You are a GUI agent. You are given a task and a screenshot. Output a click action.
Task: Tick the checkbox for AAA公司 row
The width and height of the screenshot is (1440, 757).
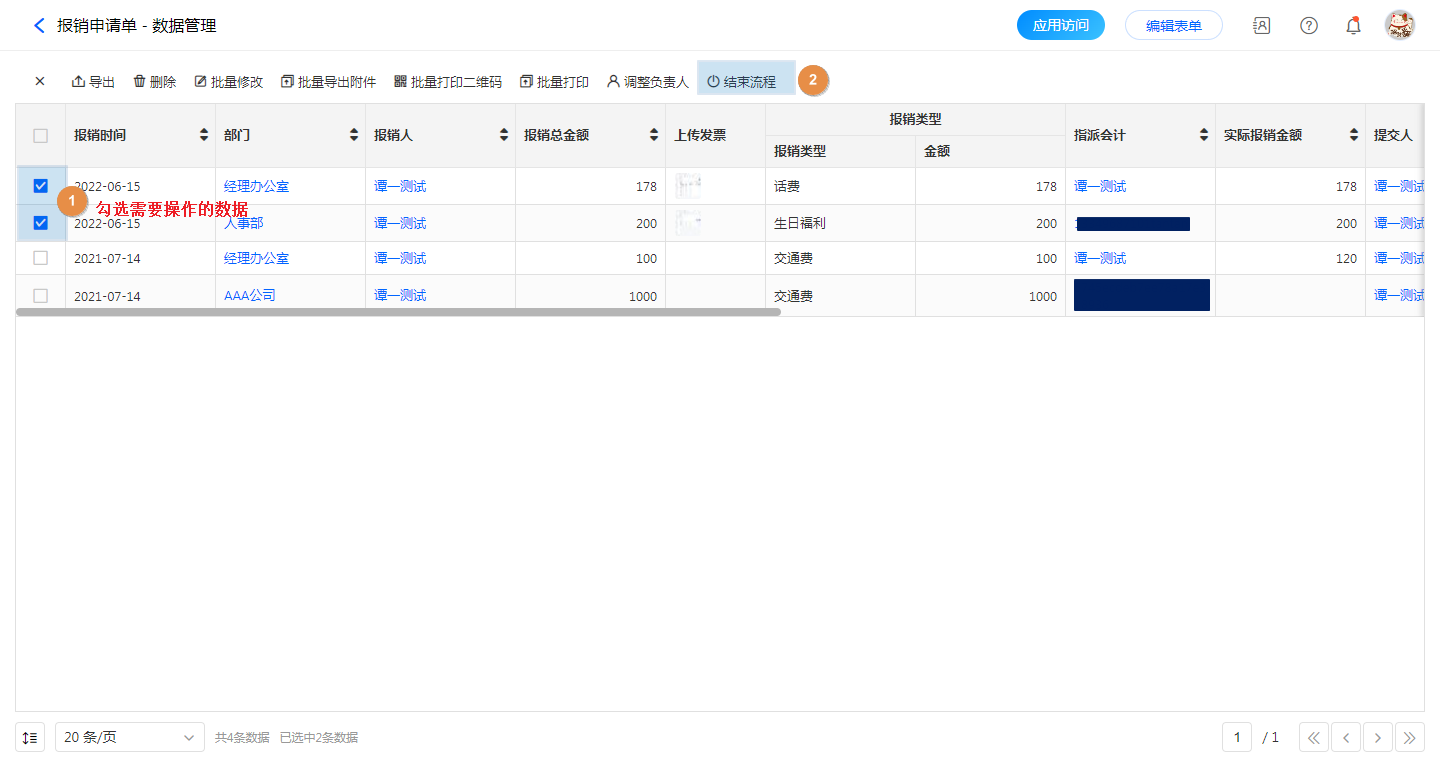click(x=41, y=296)
